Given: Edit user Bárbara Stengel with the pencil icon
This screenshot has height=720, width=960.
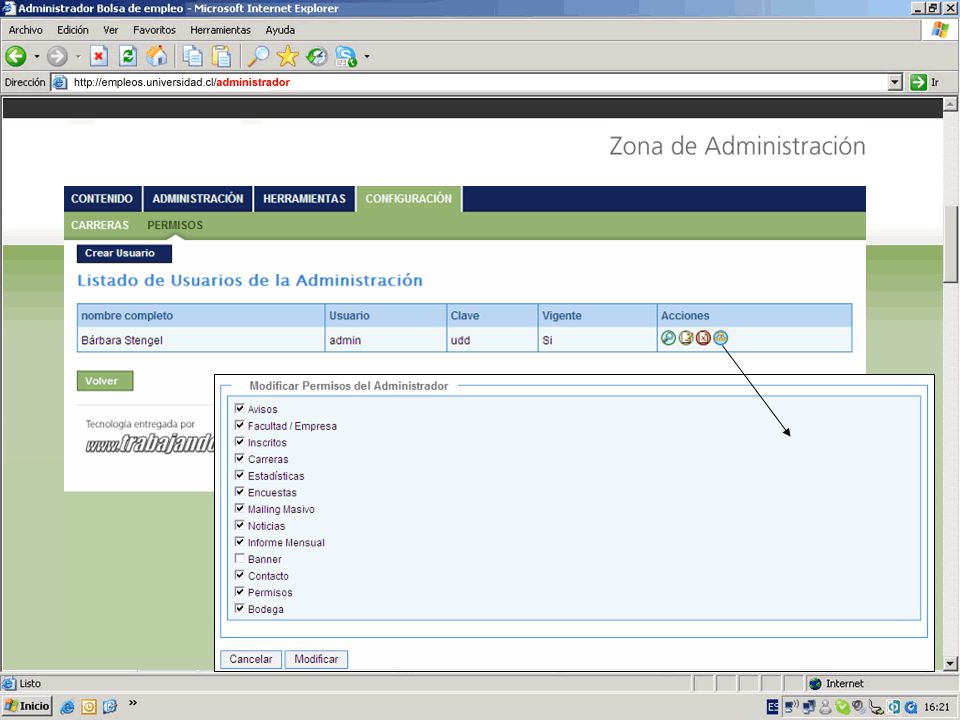Looking at the screenshot, I should (x=686, y=338).
